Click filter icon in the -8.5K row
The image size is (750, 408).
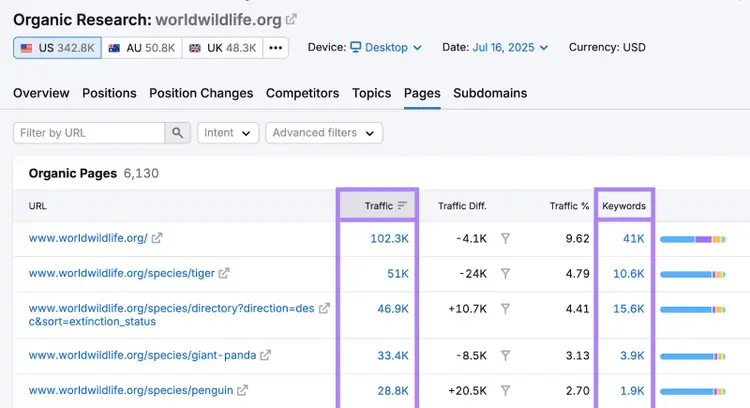pyautogui.click(x=506, y=356)
